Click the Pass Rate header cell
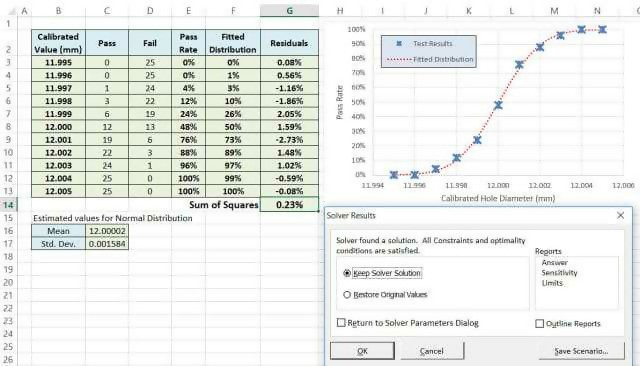The image size is (640, 366). coord(188,43)
